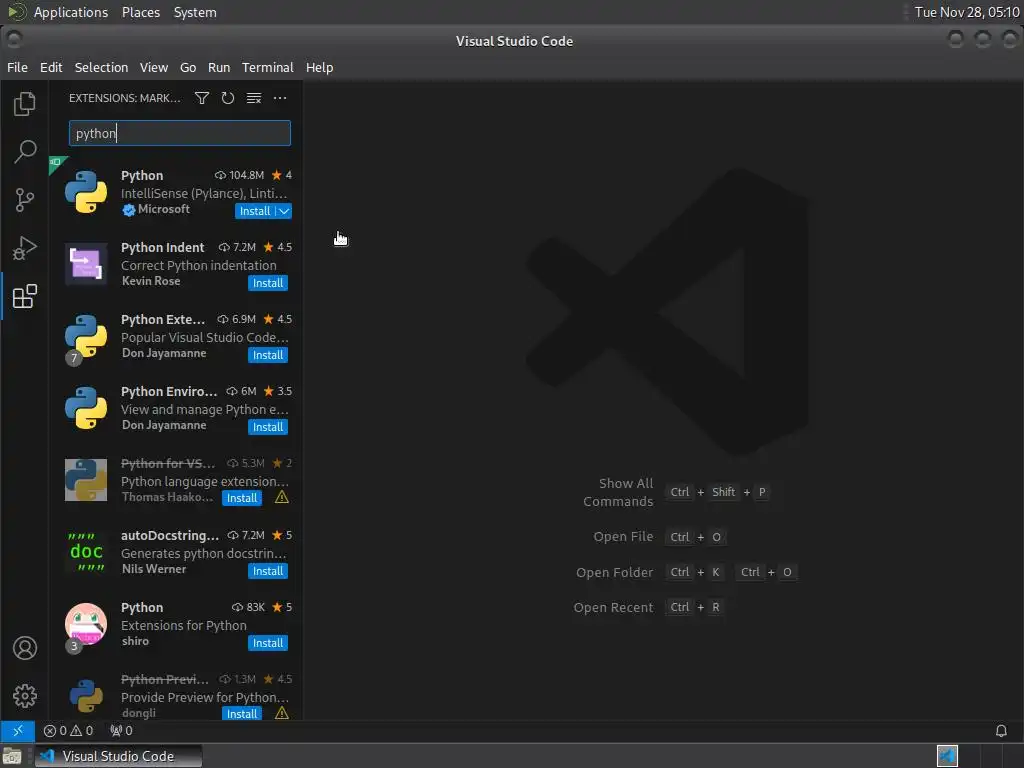Viewport: 1024px width, 768px height.
Task: Click the Microsoft Python extension logo
Action: (x=86, y=192)
